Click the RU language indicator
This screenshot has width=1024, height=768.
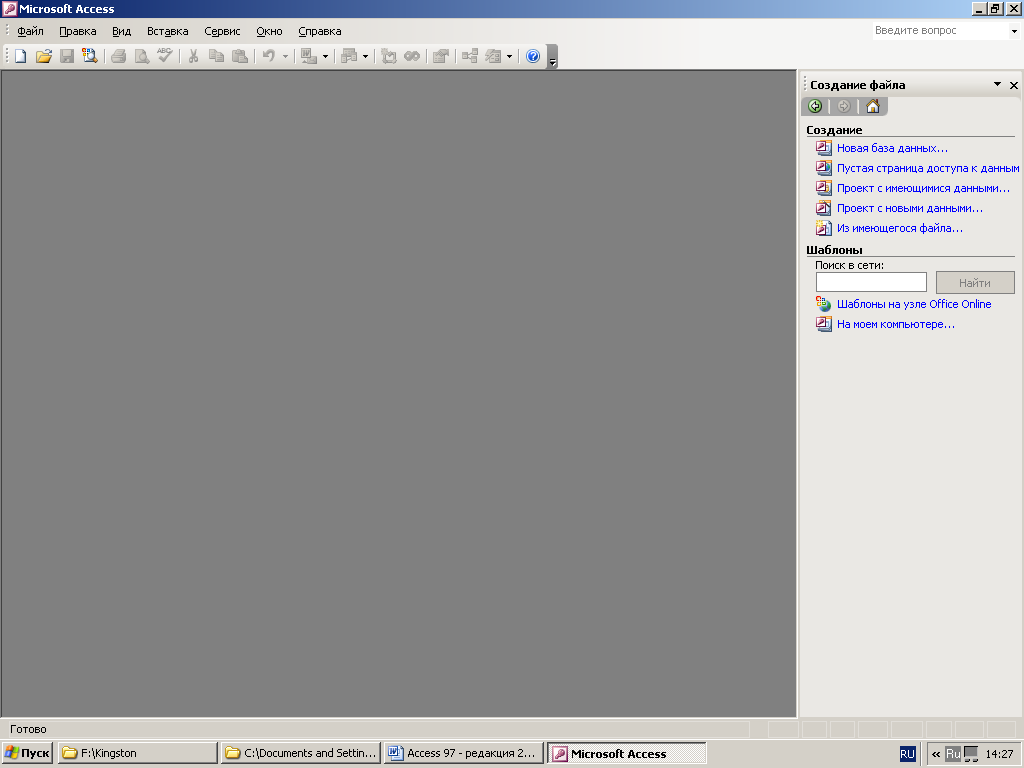(907, 754)
